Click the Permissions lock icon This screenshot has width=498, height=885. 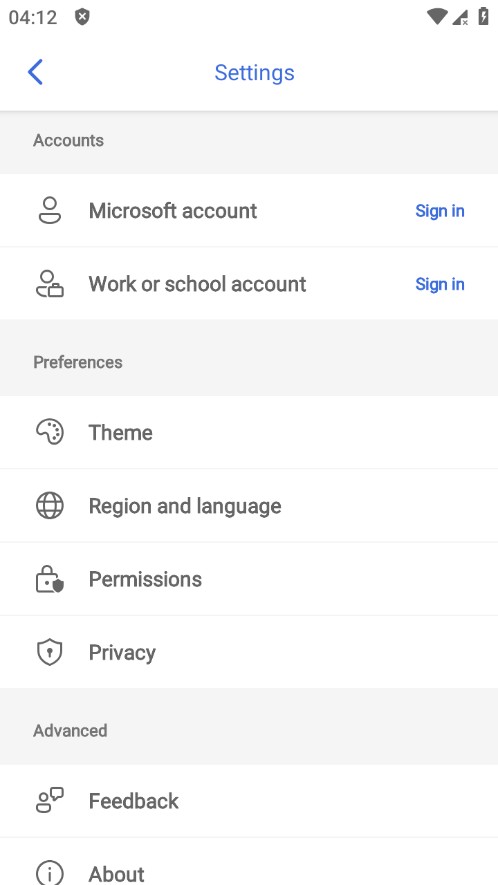50,579
